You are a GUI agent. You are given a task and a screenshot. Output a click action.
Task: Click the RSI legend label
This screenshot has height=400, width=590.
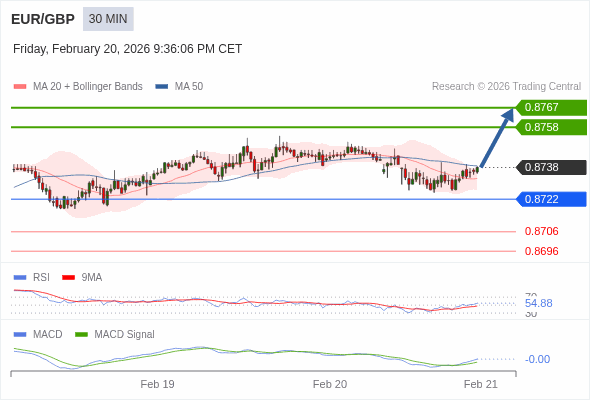(x=41, y=277)
